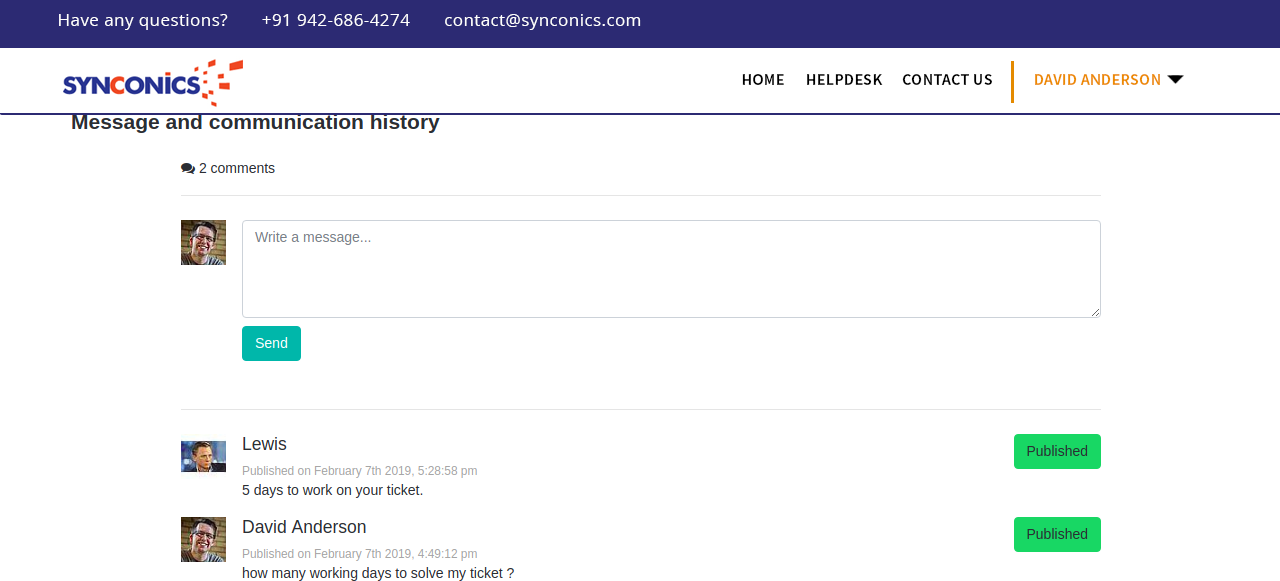The image size is (1280, 581).
Task: Toggle Published status on Lewis's comment
Action: (1057, 451)
